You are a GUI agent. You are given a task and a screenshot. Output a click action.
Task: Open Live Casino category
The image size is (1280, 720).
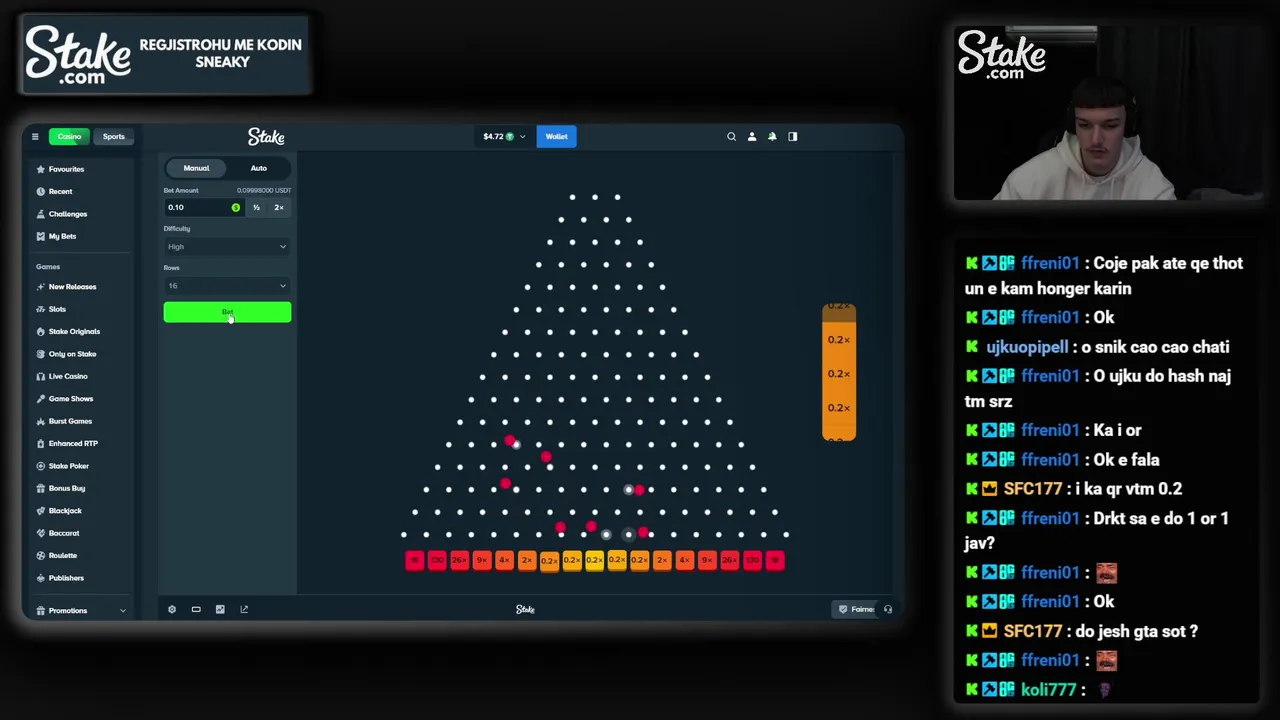pyautogui.click(x=68, y=376)
